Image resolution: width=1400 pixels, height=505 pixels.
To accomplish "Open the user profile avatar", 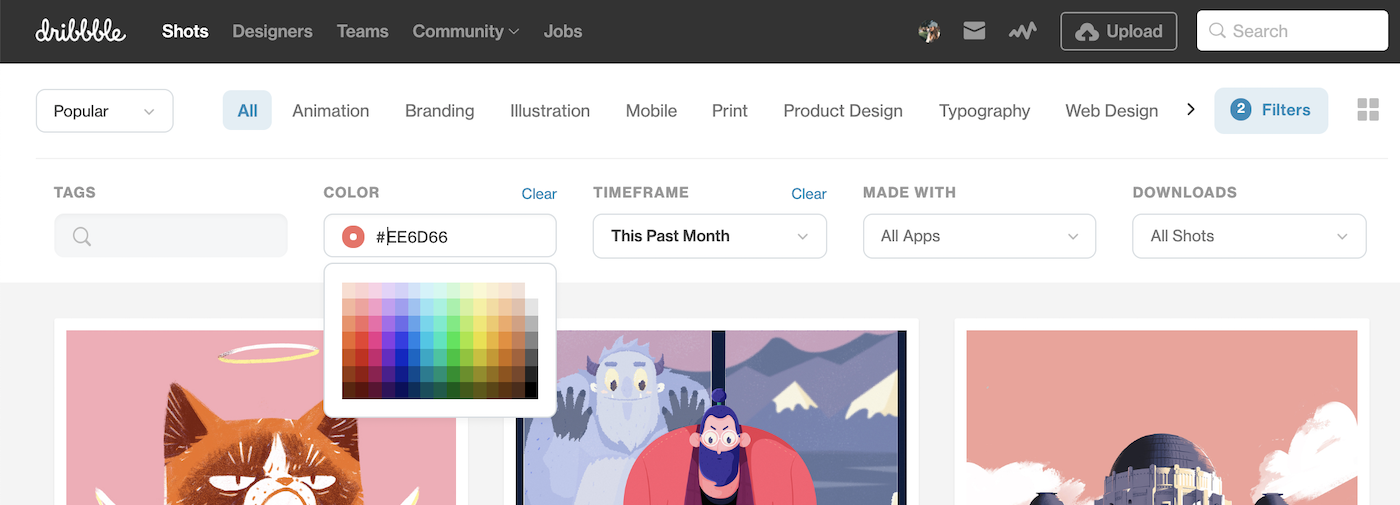I will click(x=929, y=32).
